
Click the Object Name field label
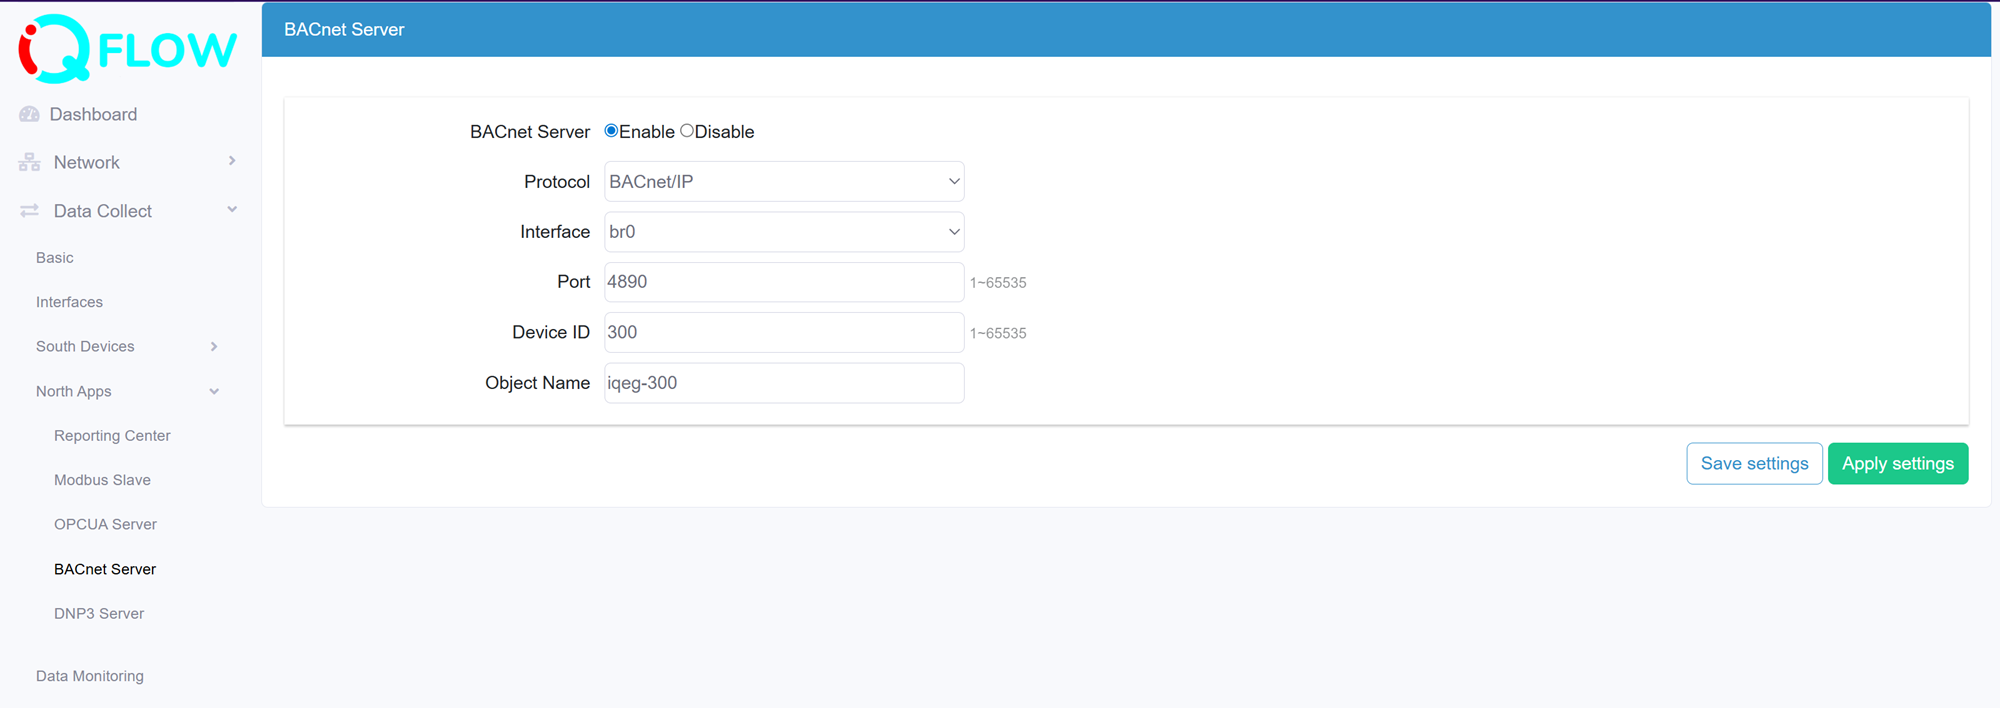tap(537, 383)
